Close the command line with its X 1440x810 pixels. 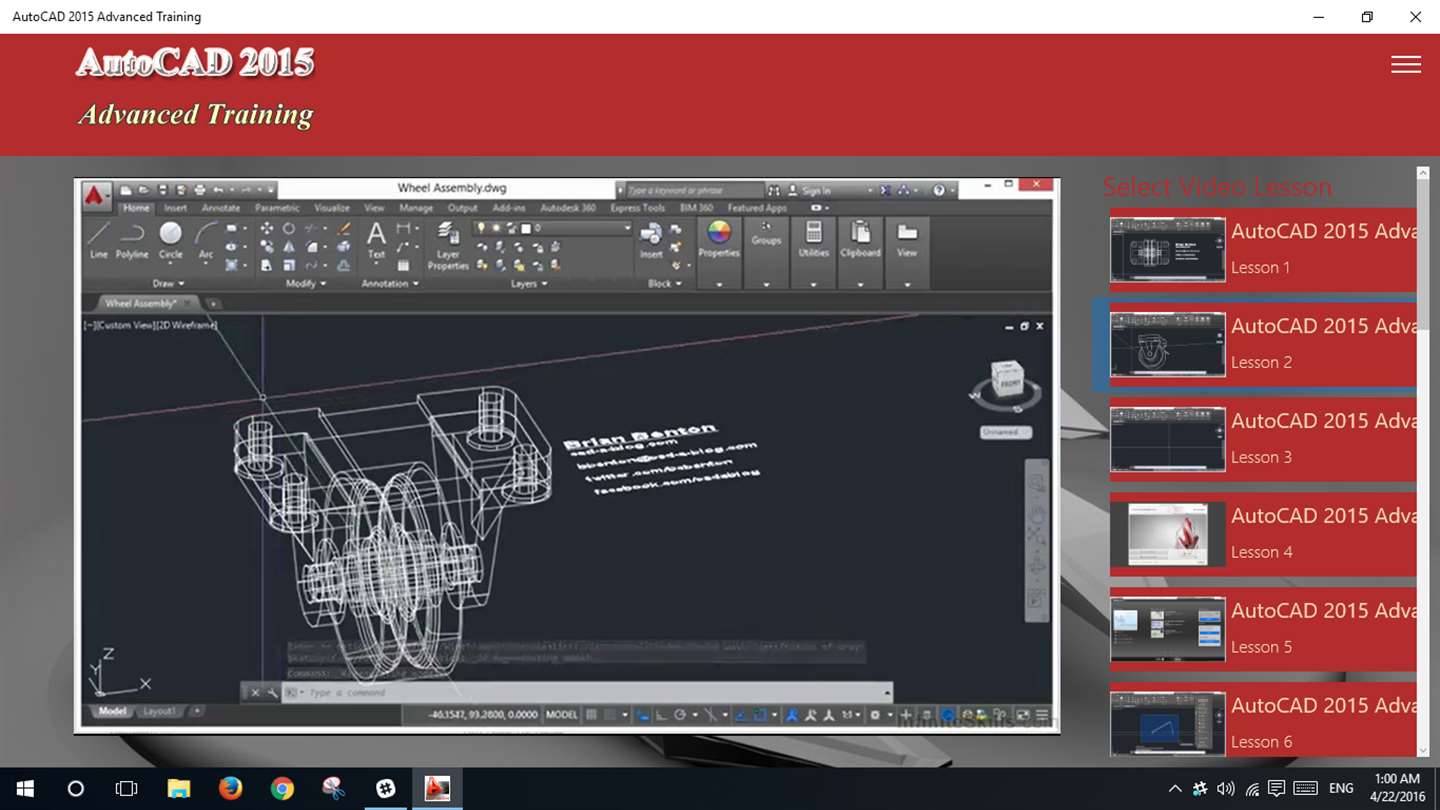tap(255, 692)
